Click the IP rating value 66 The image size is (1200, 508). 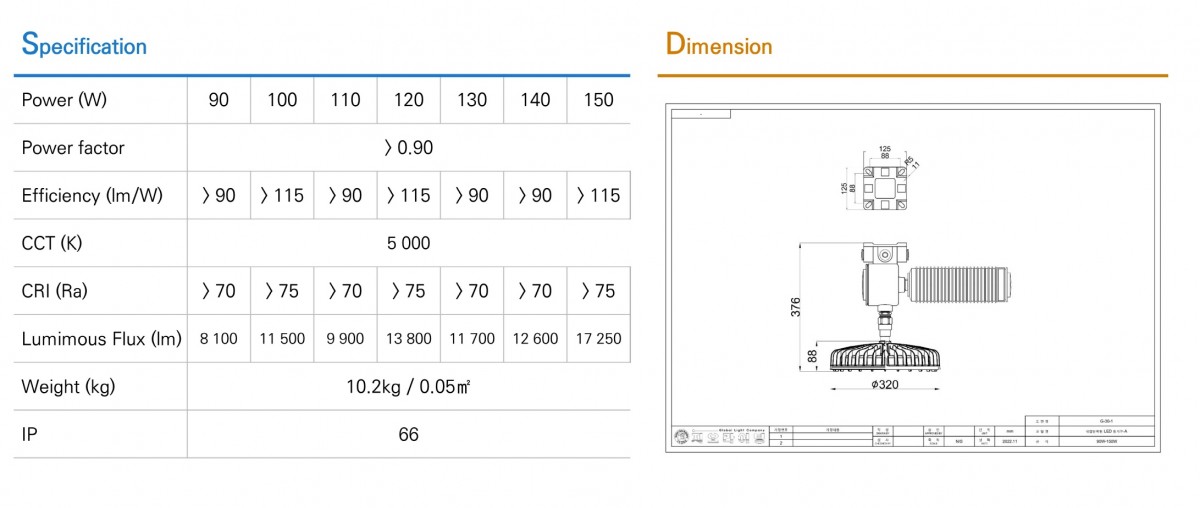[408, 434]
